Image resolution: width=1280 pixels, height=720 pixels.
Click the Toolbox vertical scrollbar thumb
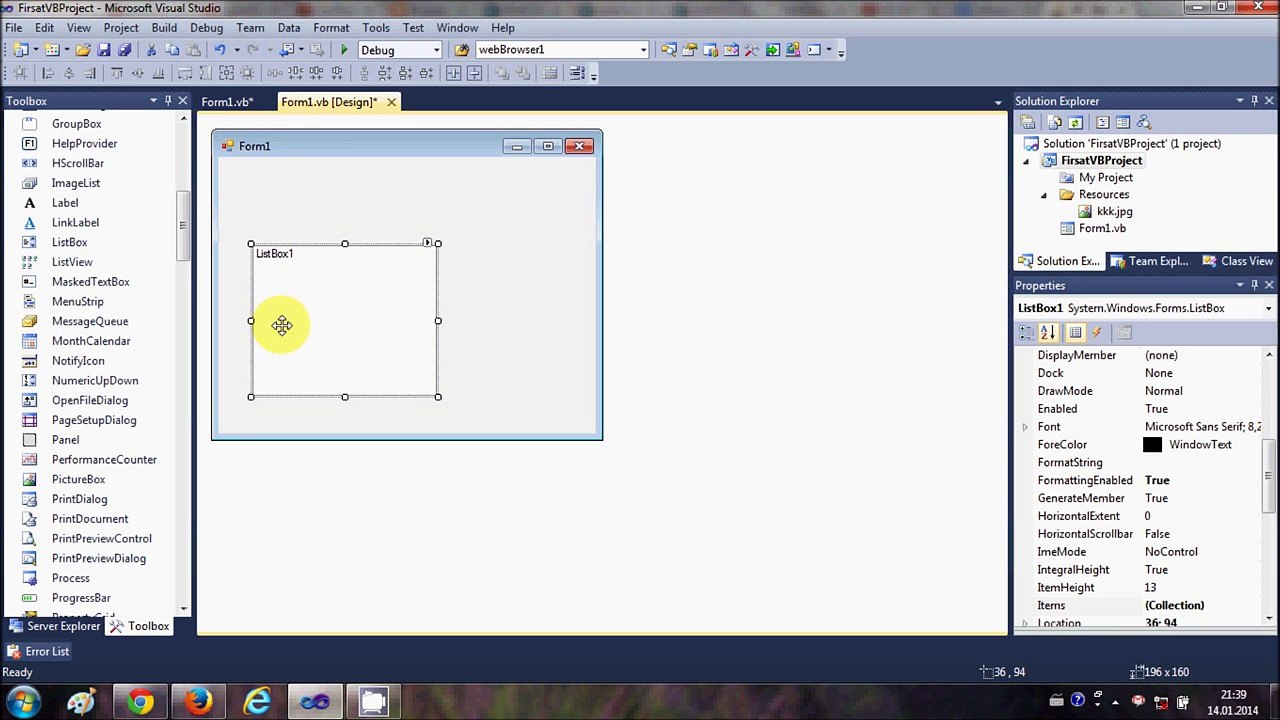[x=183, y=225]
